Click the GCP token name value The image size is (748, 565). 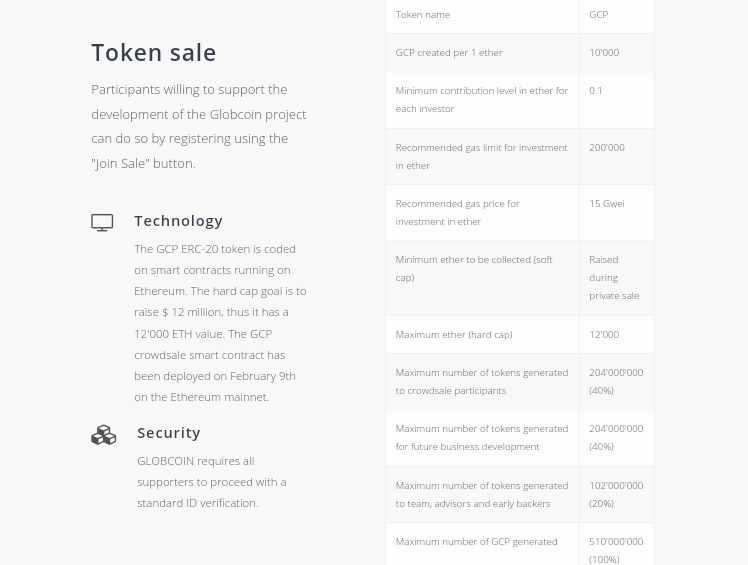coord(599,15)
